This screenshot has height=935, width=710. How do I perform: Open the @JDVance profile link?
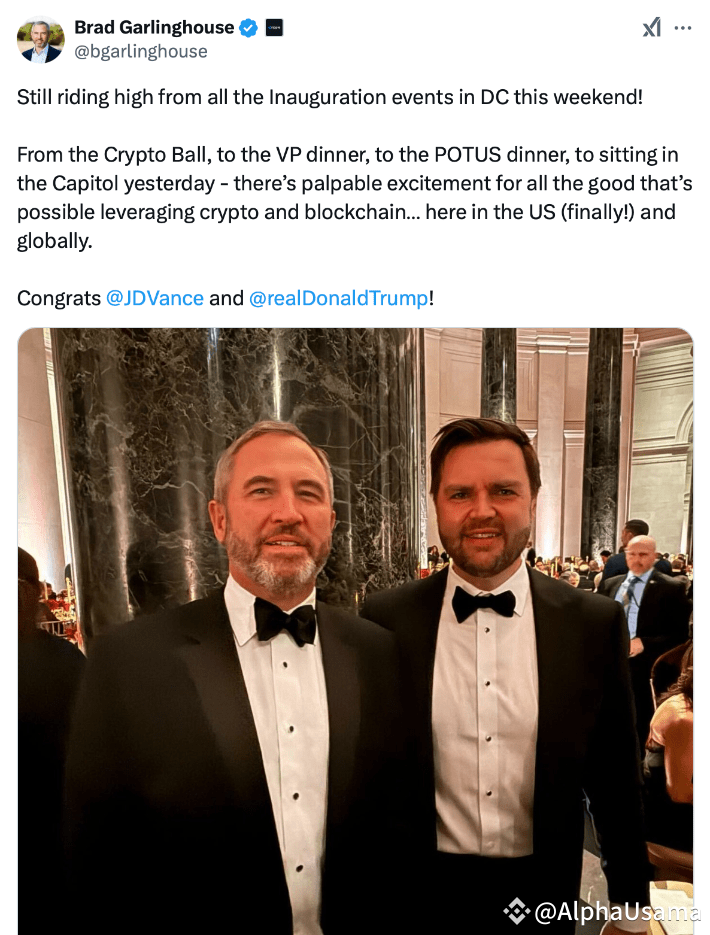[155, 298]
